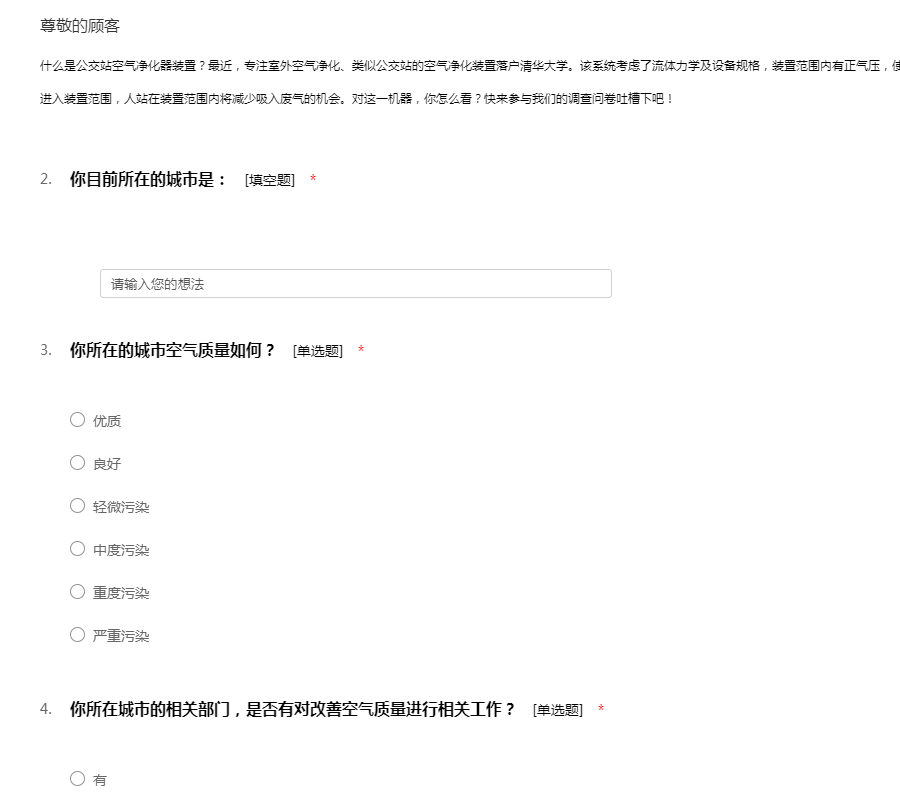Image resolution: width=900 pixels, height=800 pixels.
Task: Choose the 良好 air quality radio button
Action: (78, 463)
